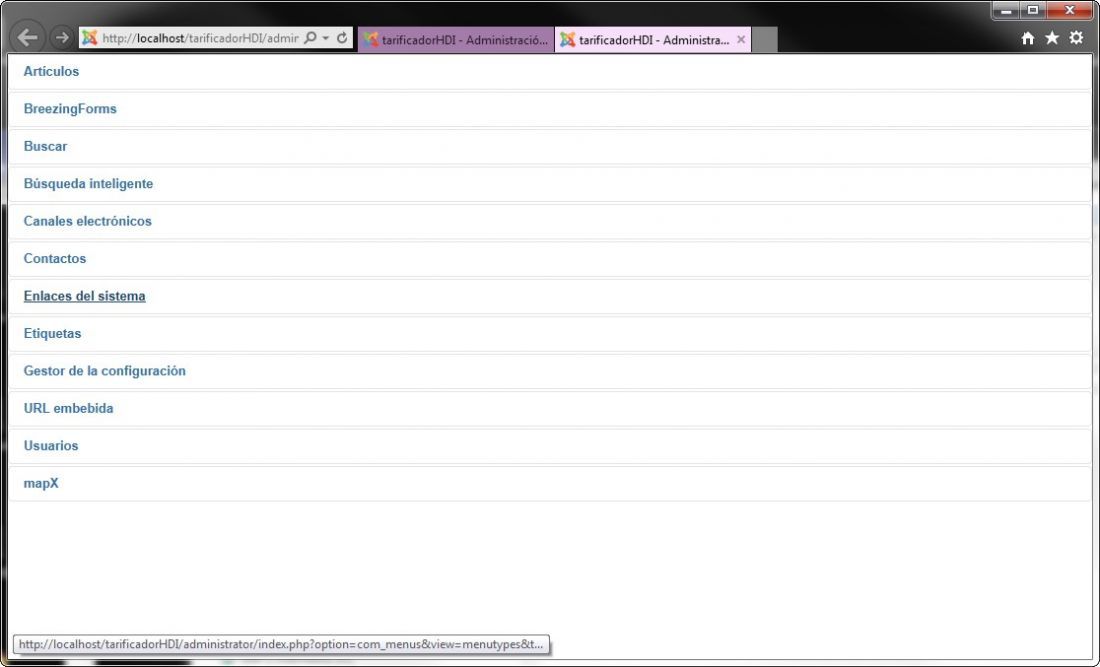Minimize the browser window
This screenshot has height=667, width=1100.
(x=1006, y=11)
